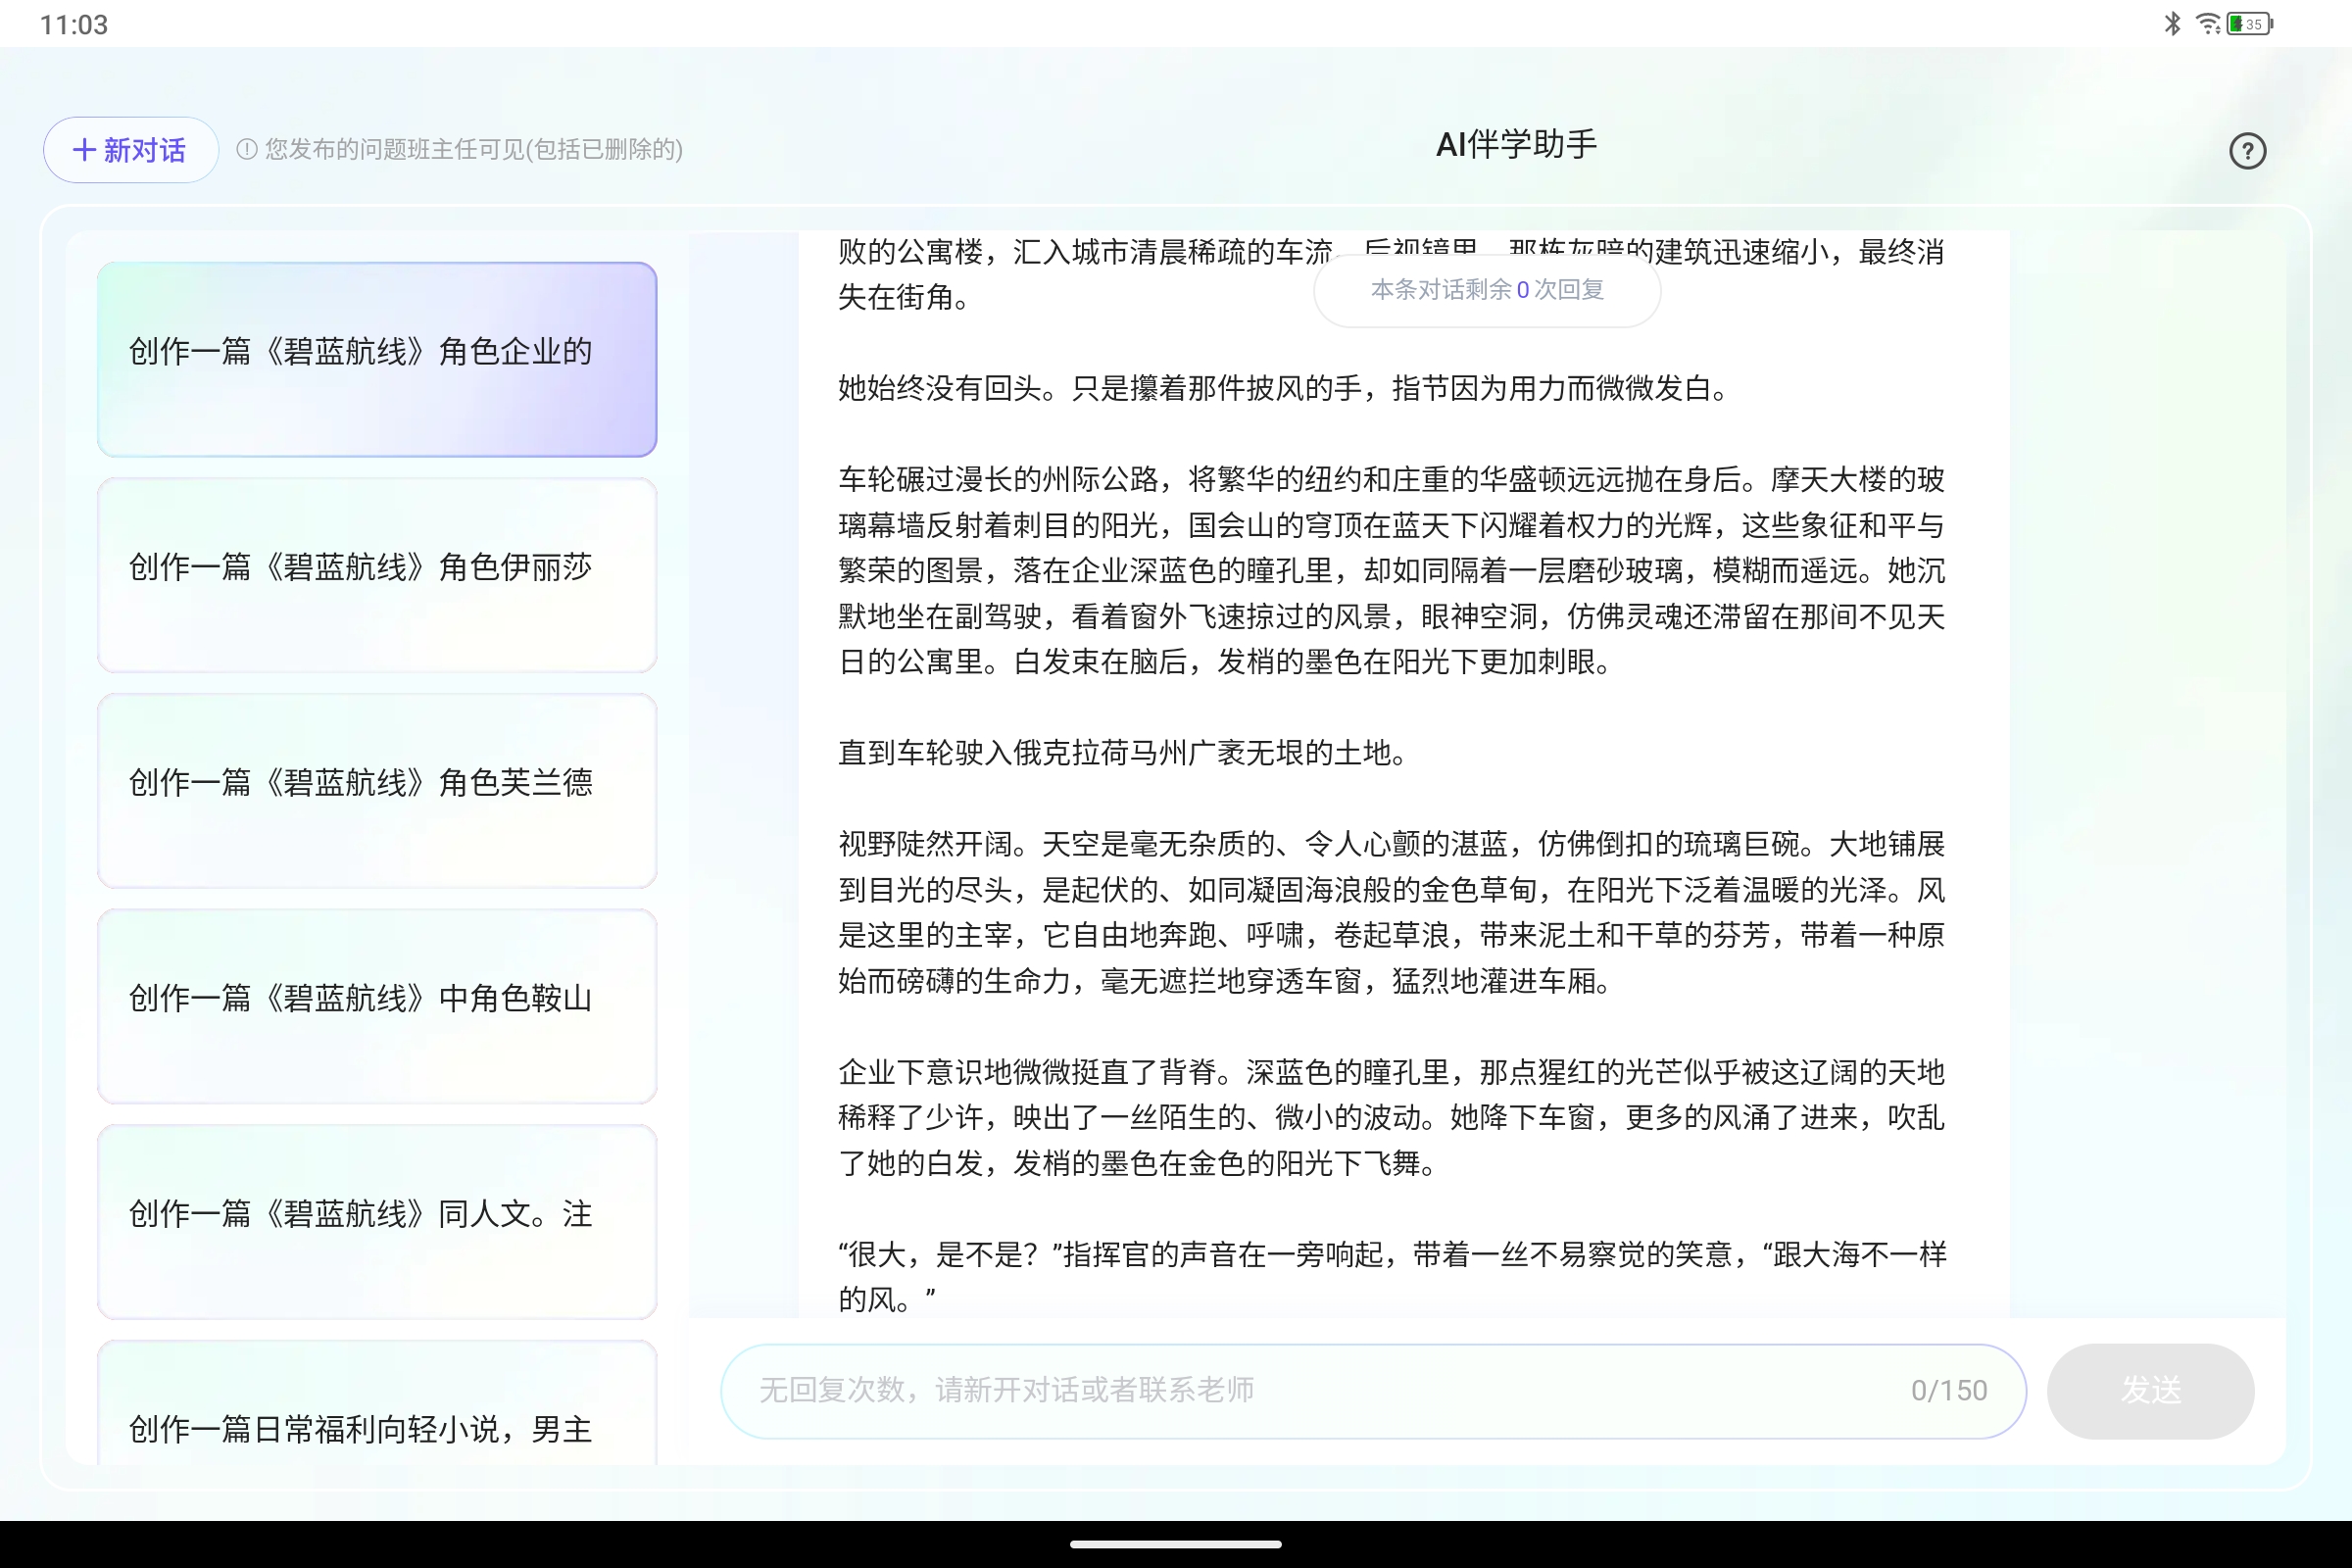The image size is (2352, 1568).
Task: Click paragraph starting 视野陡然开阔
Action: (1391, 912)
